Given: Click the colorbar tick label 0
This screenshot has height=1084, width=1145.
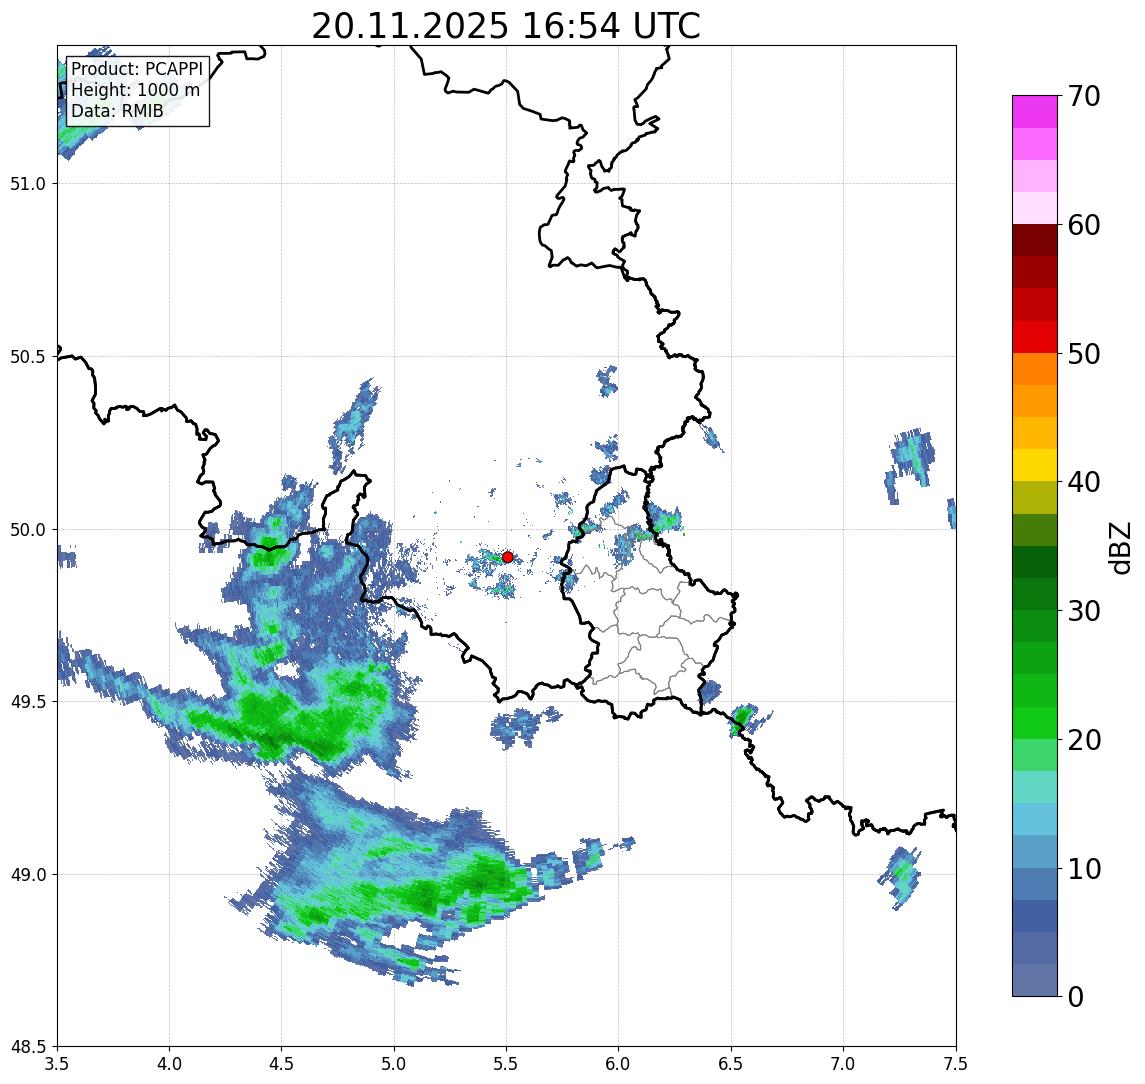Looking at the screenshot, I should point(1076,996).
